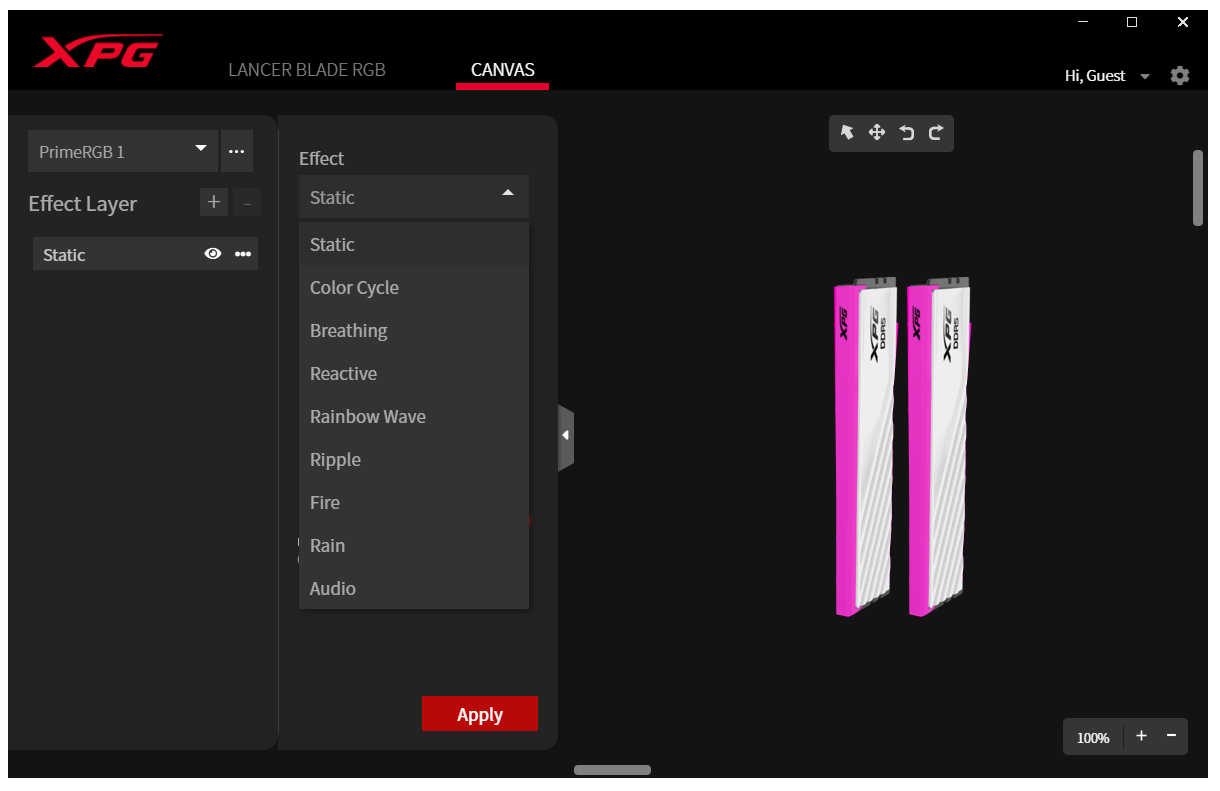
Task: Select the Breathing effect option
Action: (x=348, y=331)
